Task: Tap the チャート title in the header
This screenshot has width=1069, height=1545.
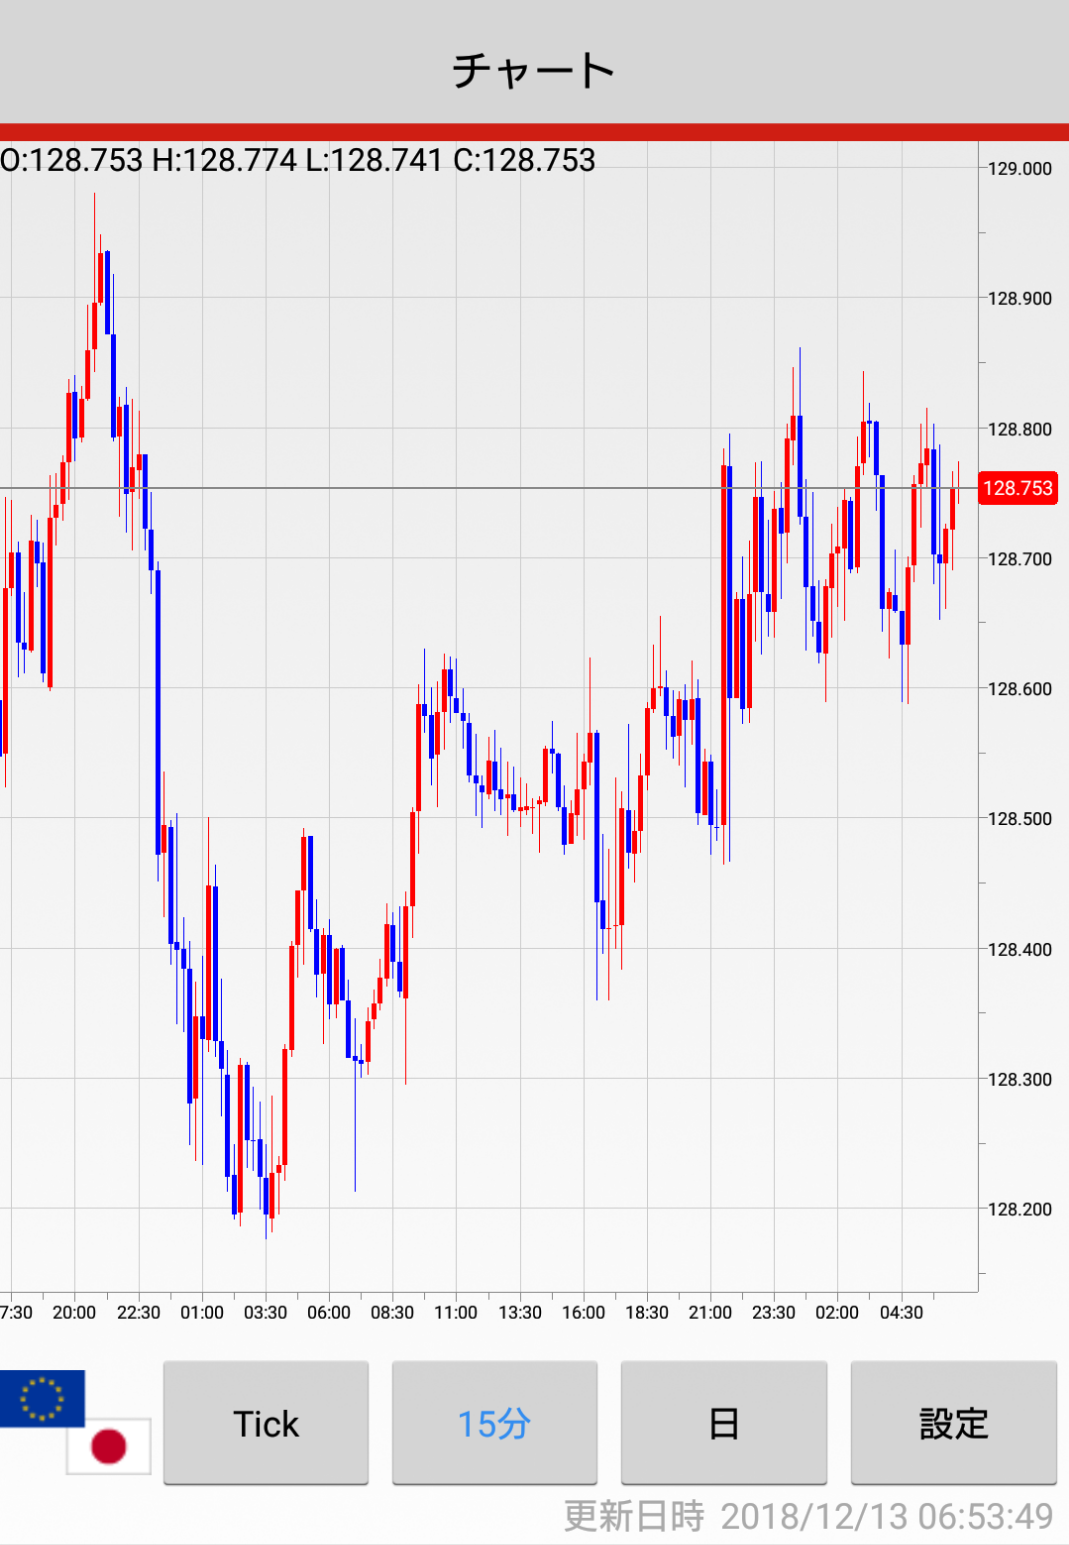Action: coord(534,70)
